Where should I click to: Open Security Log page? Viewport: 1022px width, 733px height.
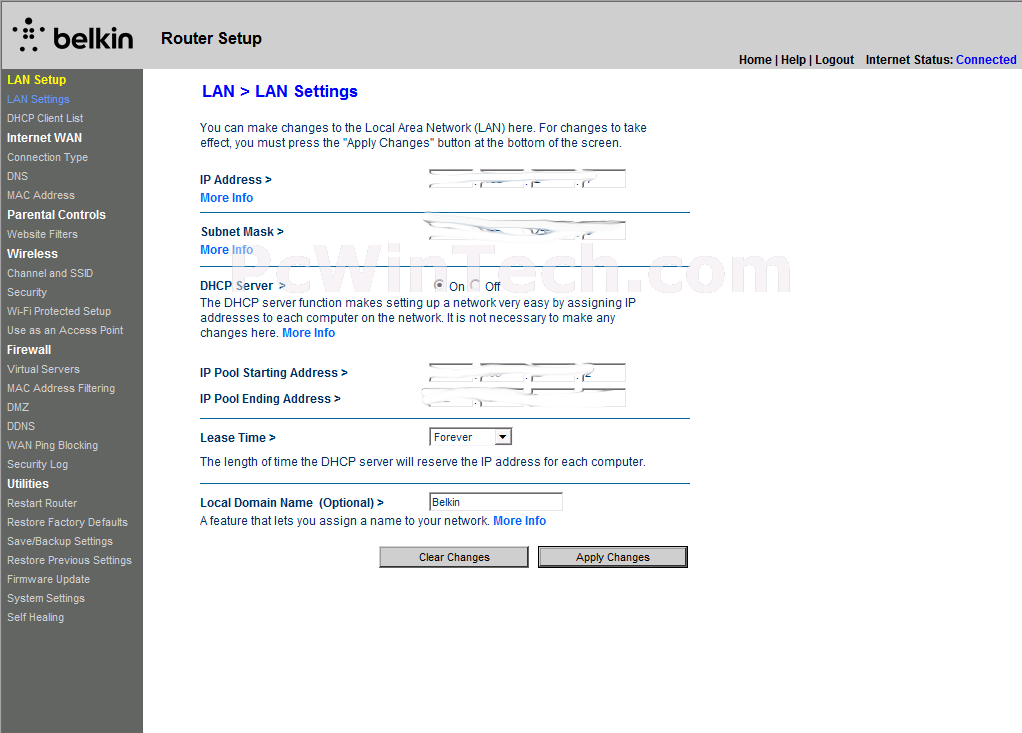pos(37,464)
